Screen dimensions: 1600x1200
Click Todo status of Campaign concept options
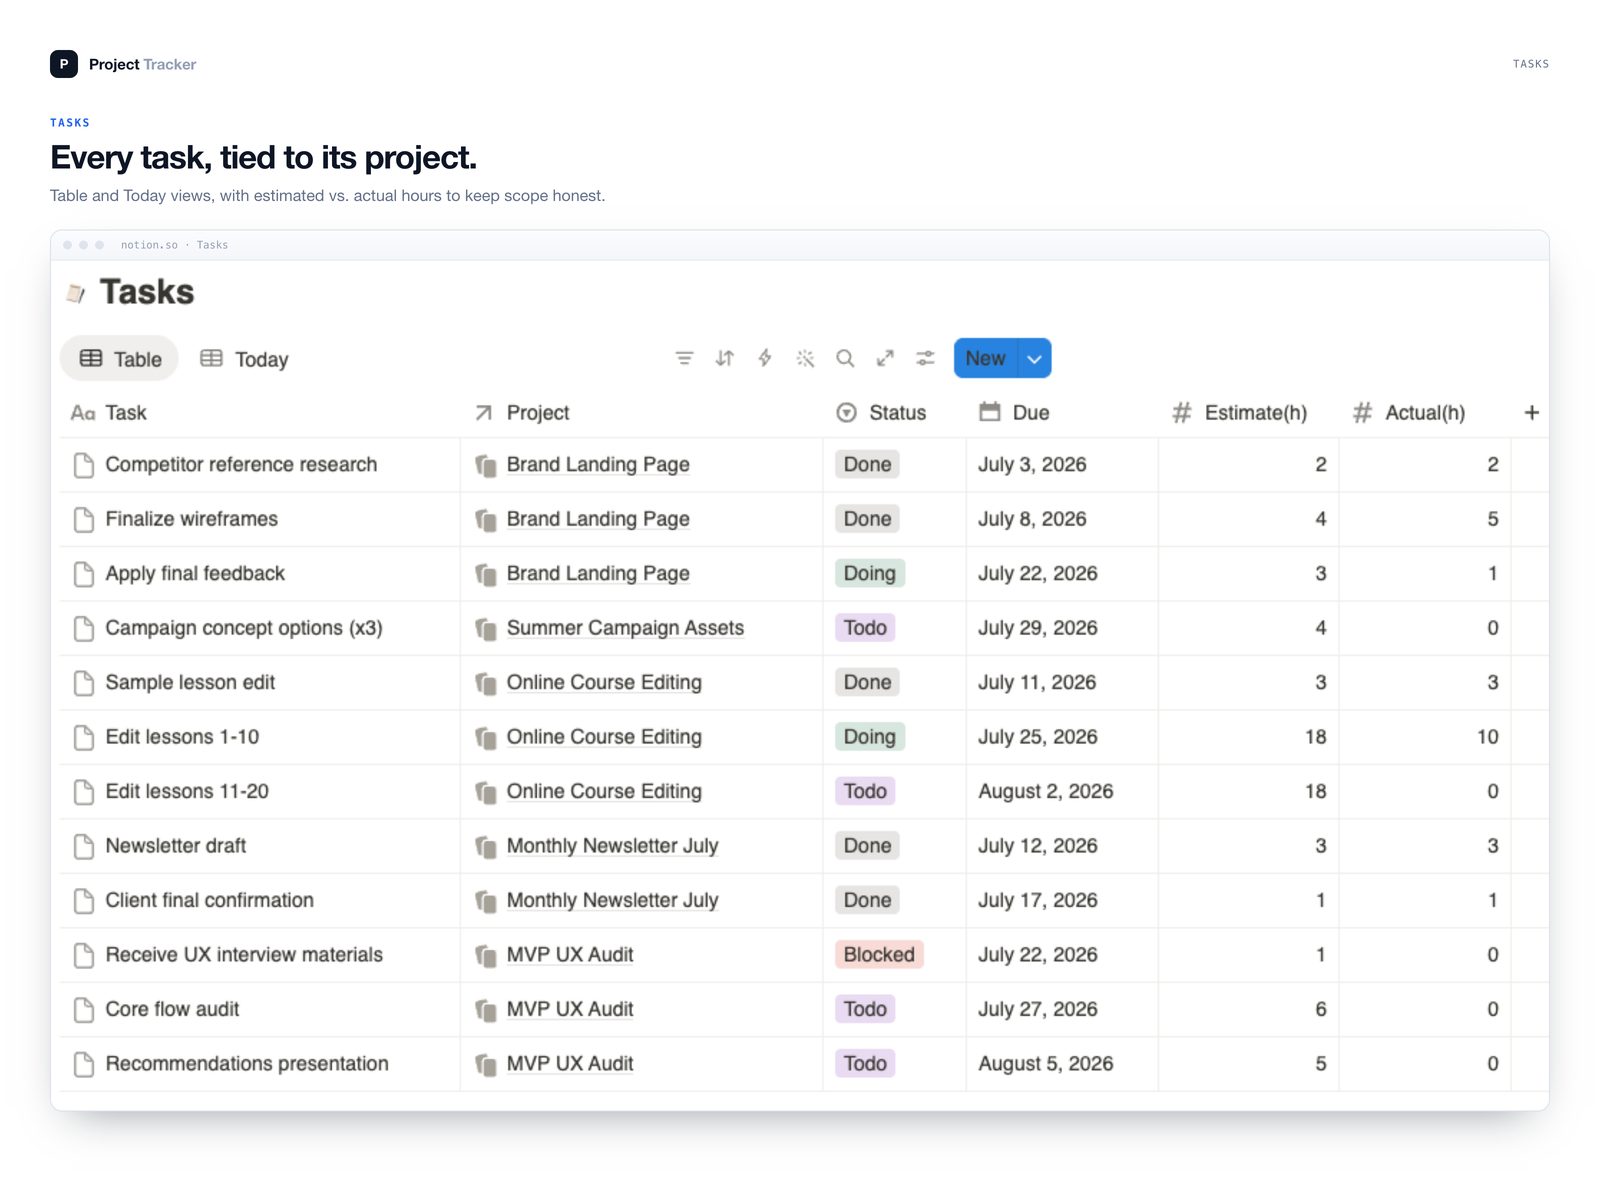[865, 628]
